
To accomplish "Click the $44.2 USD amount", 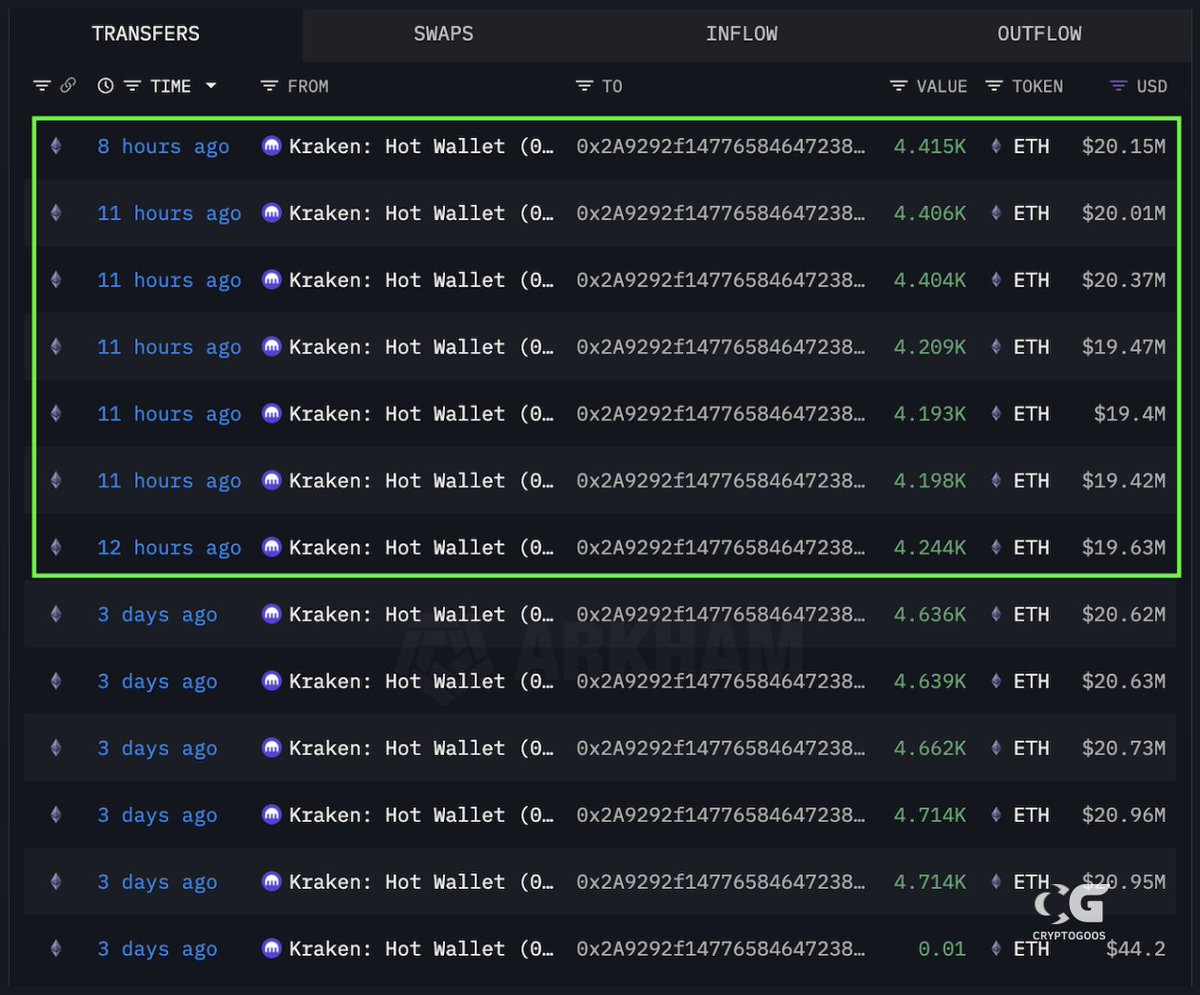I will pos(1135,949).
